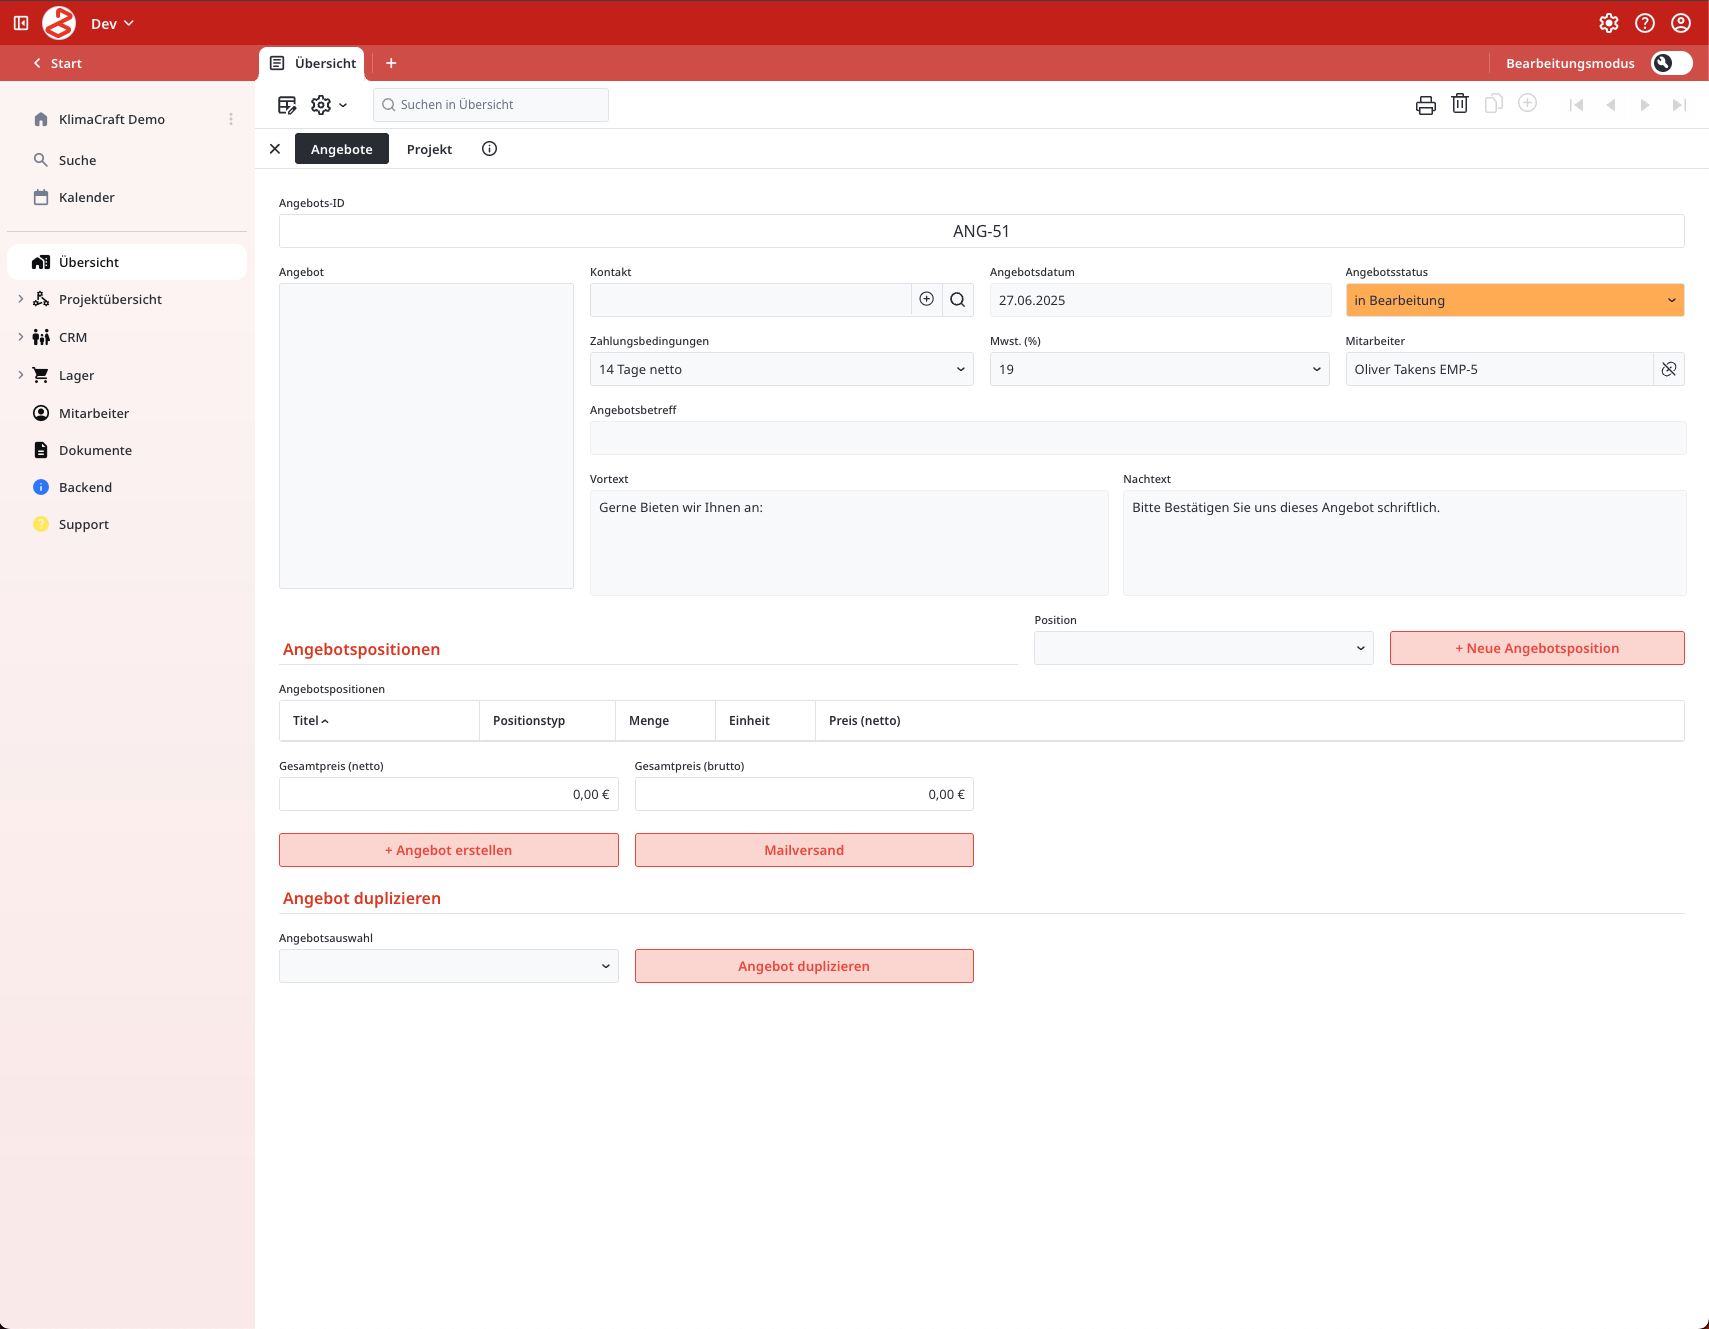This screenshot has height=1329, width=1709.
Task: Click the trash delete icon
Action: pyautogui.click(x=1459, y=104)
